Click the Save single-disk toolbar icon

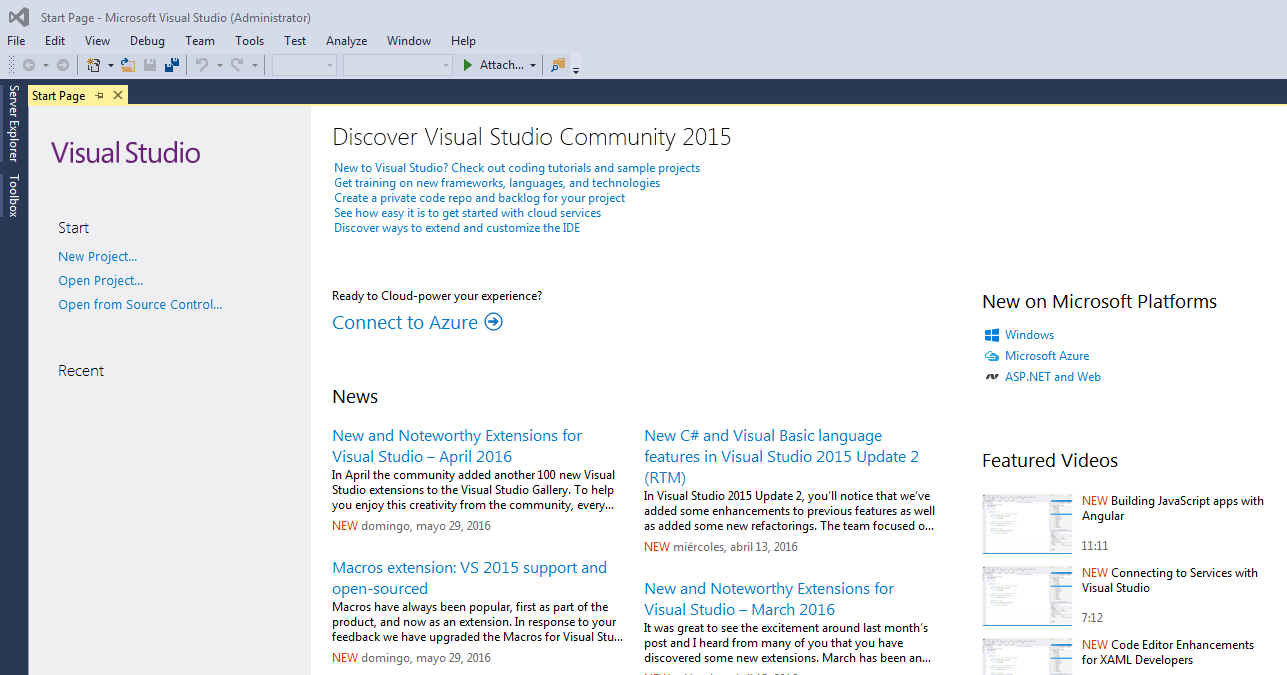pyautogui.click(x=150, y=65)
